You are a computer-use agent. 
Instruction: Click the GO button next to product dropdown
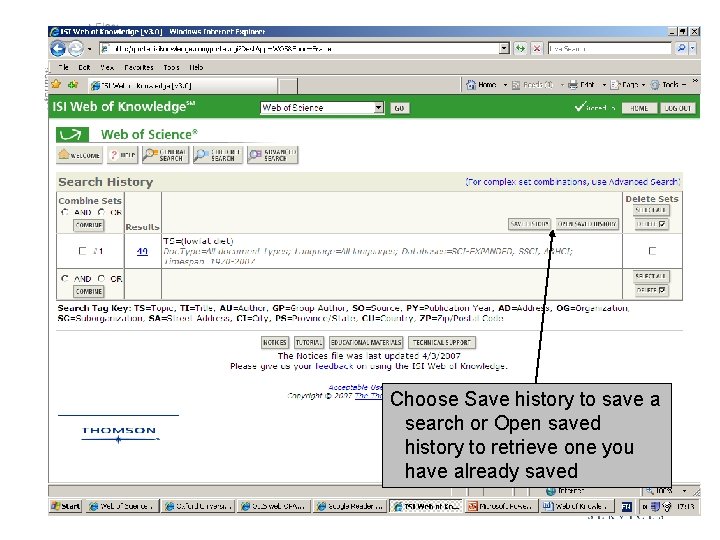399,108
